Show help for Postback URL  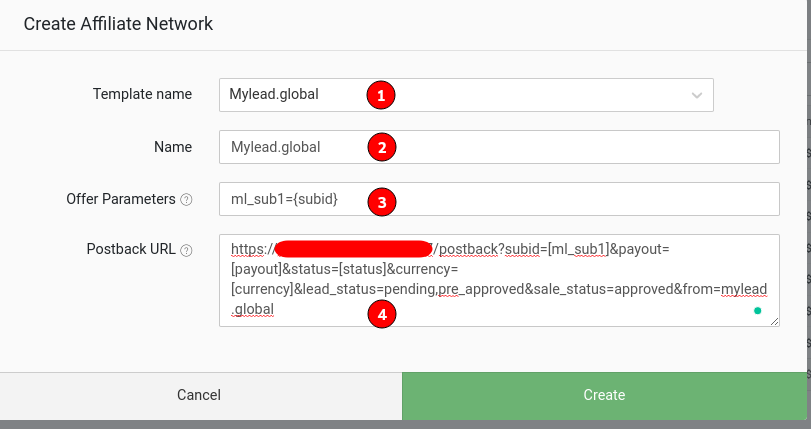click(x=186, y=250)
